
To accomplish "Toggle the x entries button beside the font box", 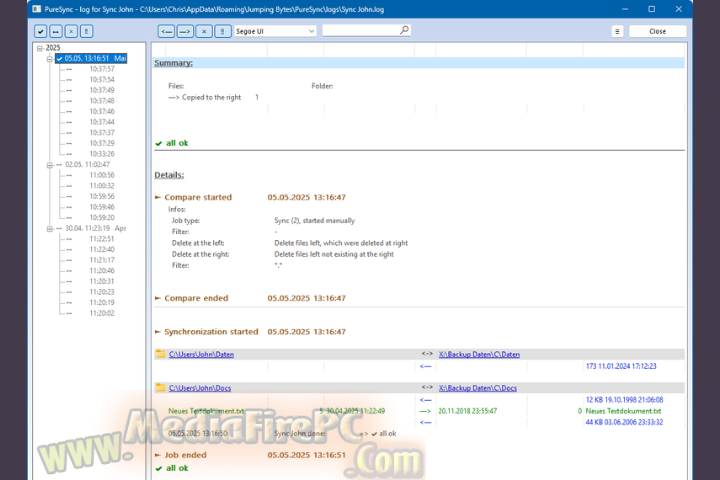I will [204, 31].
